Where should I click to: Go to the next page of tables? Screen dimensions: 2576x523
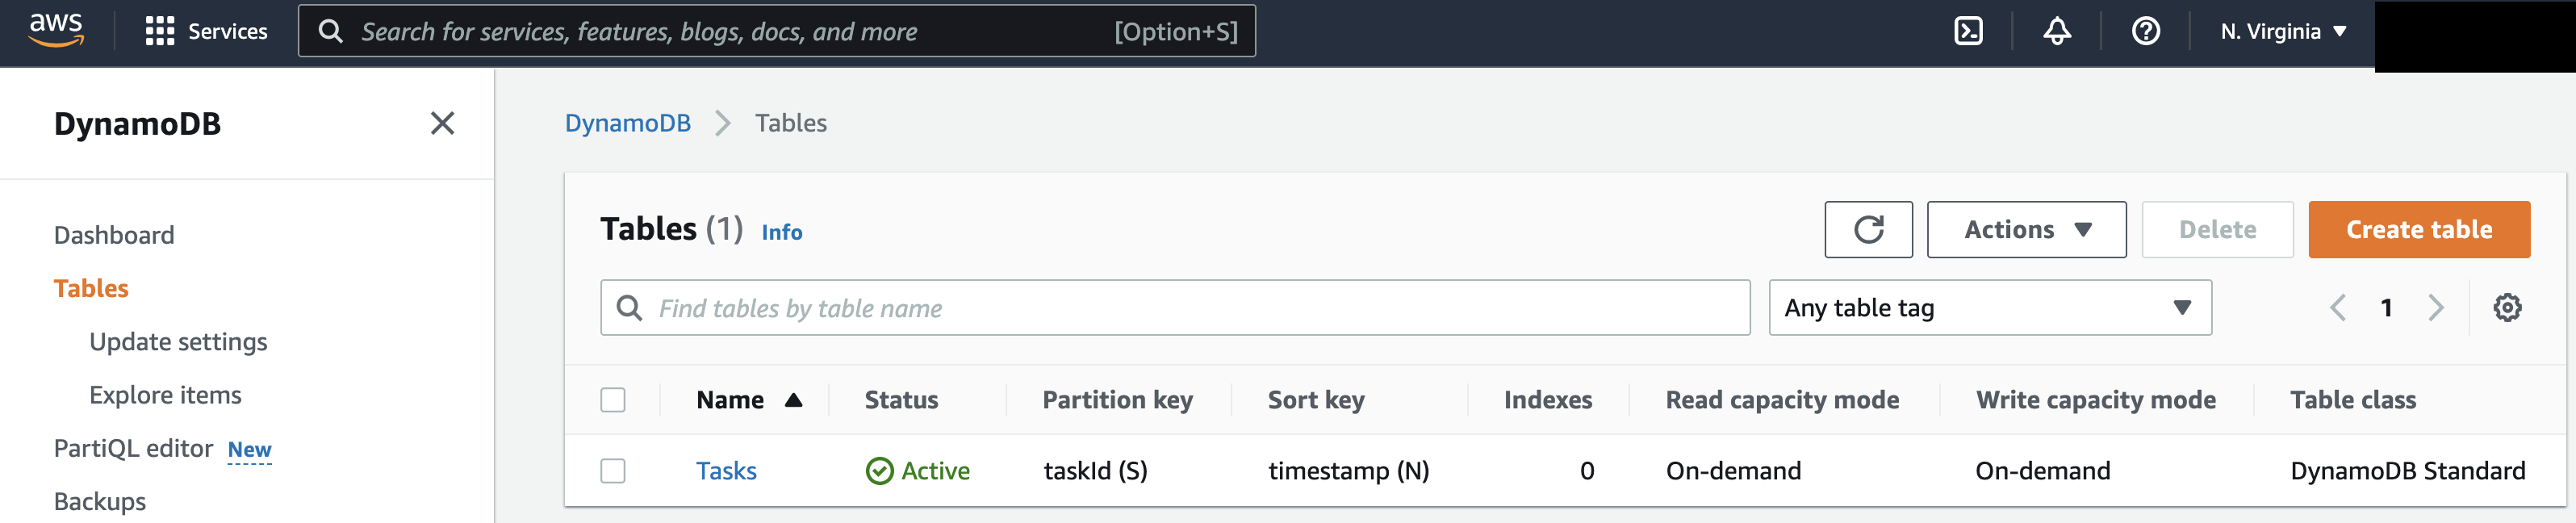click(2436, 308)
